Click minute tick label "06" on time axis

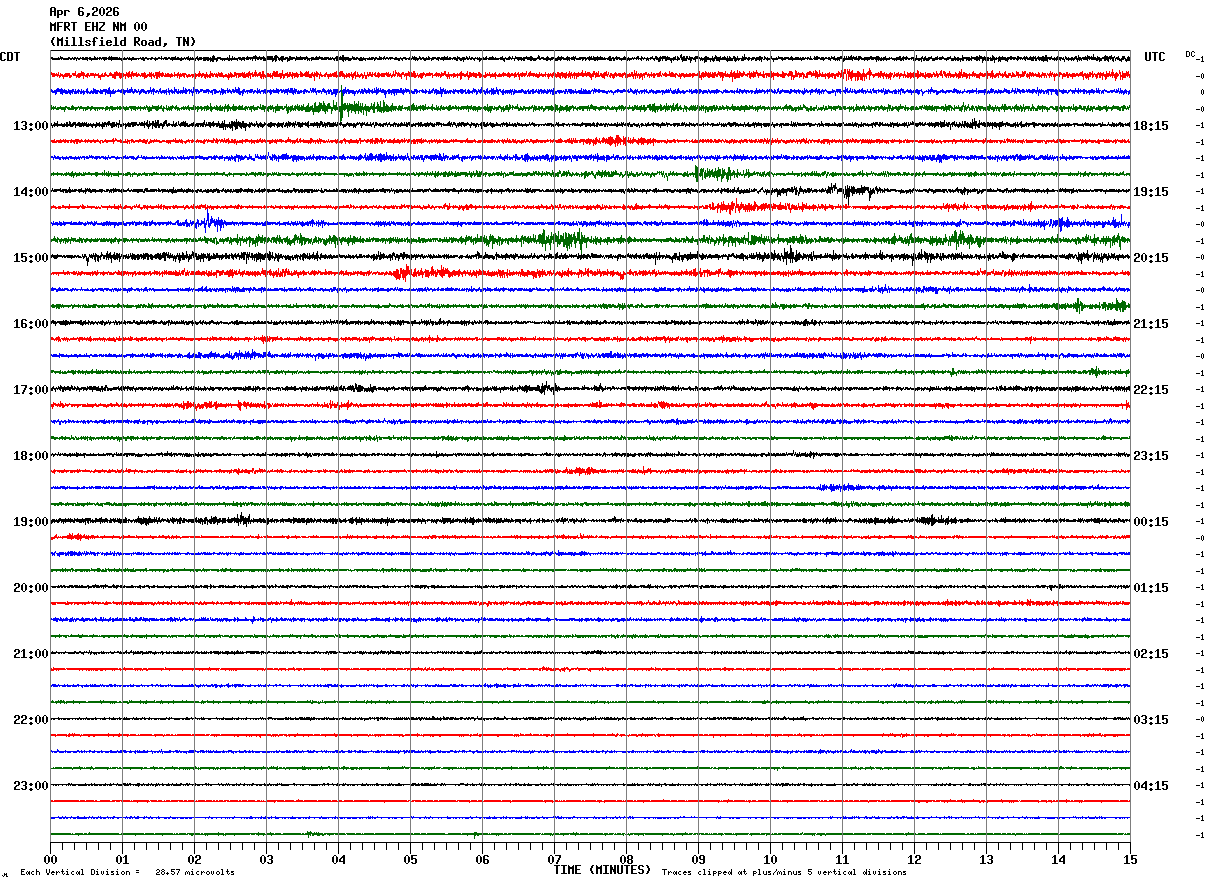tap(482, 859)
